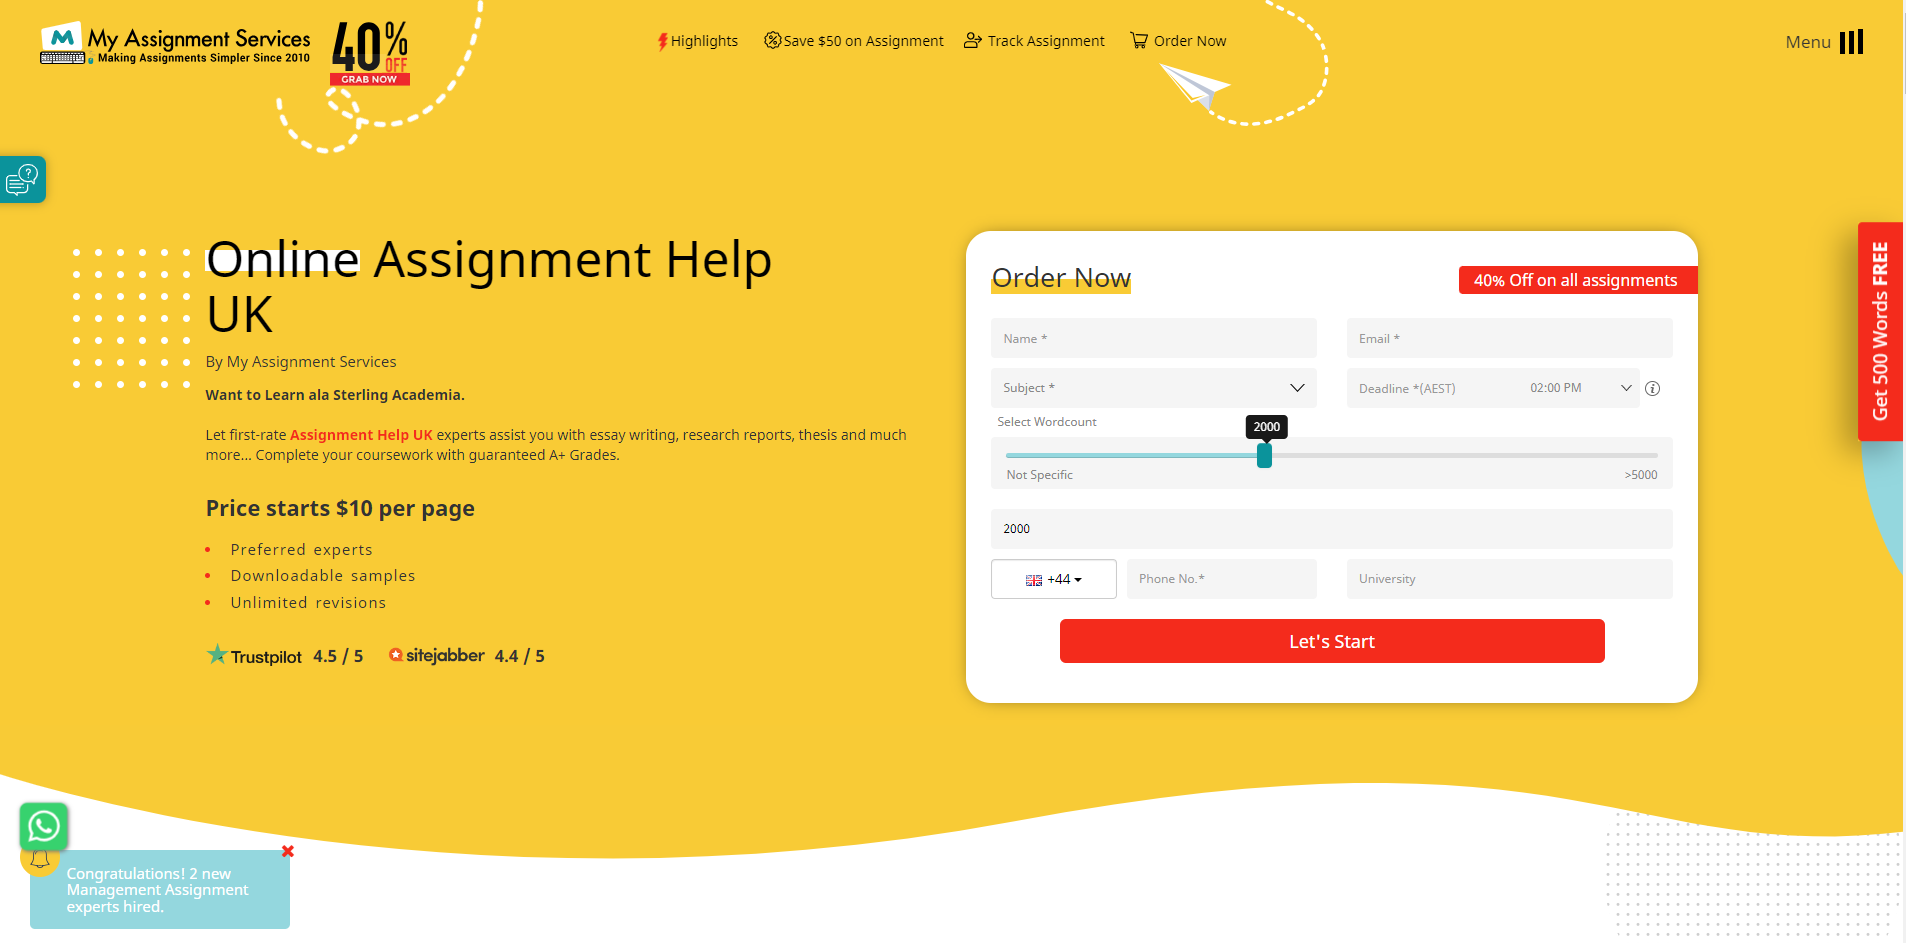This screenshot has width=1906, height=943.
Task: Click the deadline info icon
Action: click(x=1653, y=389)
